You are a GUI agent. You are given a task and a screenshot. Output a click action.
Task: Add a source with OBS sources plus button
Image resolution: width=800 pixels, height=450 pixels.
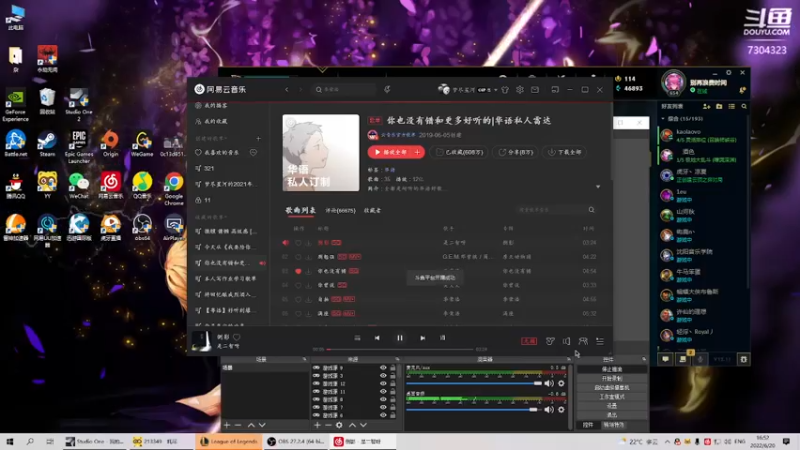317,425
